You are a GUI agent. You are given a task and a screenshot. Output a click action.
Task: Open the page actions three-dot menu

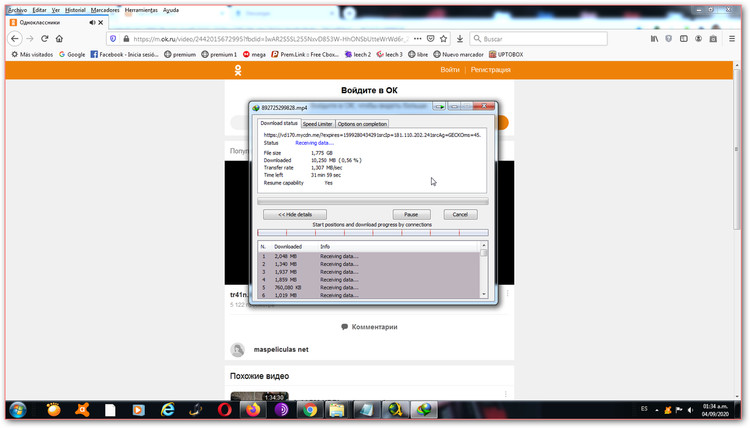tap(418, 39)
